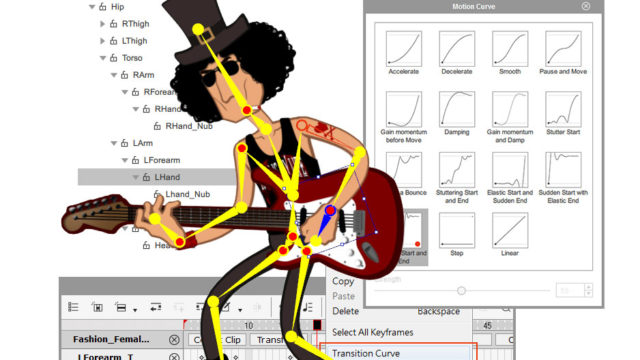Click the strength value stepper arrows

(589, 290)
